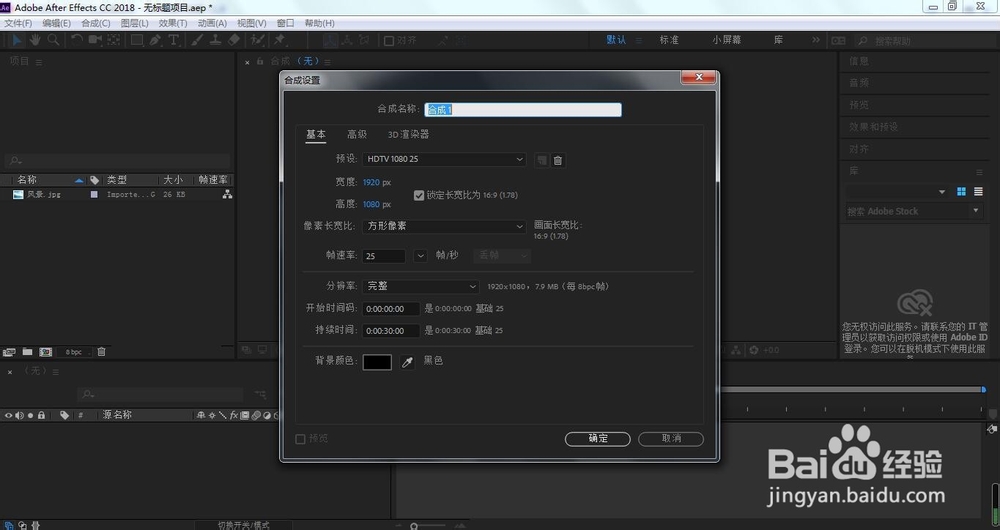
Task: Switch to the 标准 workspace
Action: (x=669, y=40)
